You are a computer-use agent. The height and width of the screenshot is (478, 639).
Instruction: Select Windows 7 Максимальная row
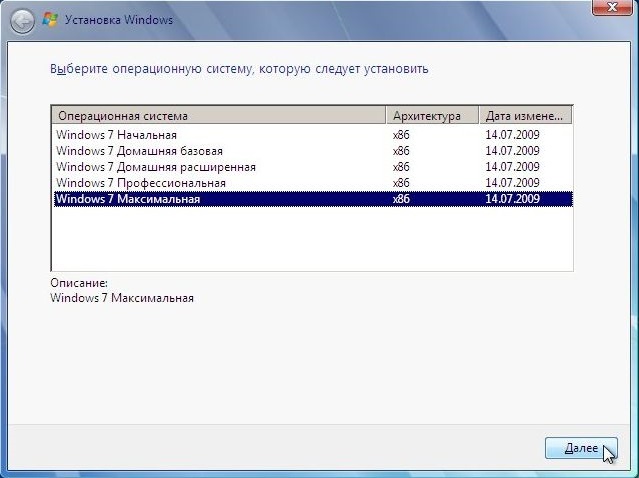(x=313, y=199)
